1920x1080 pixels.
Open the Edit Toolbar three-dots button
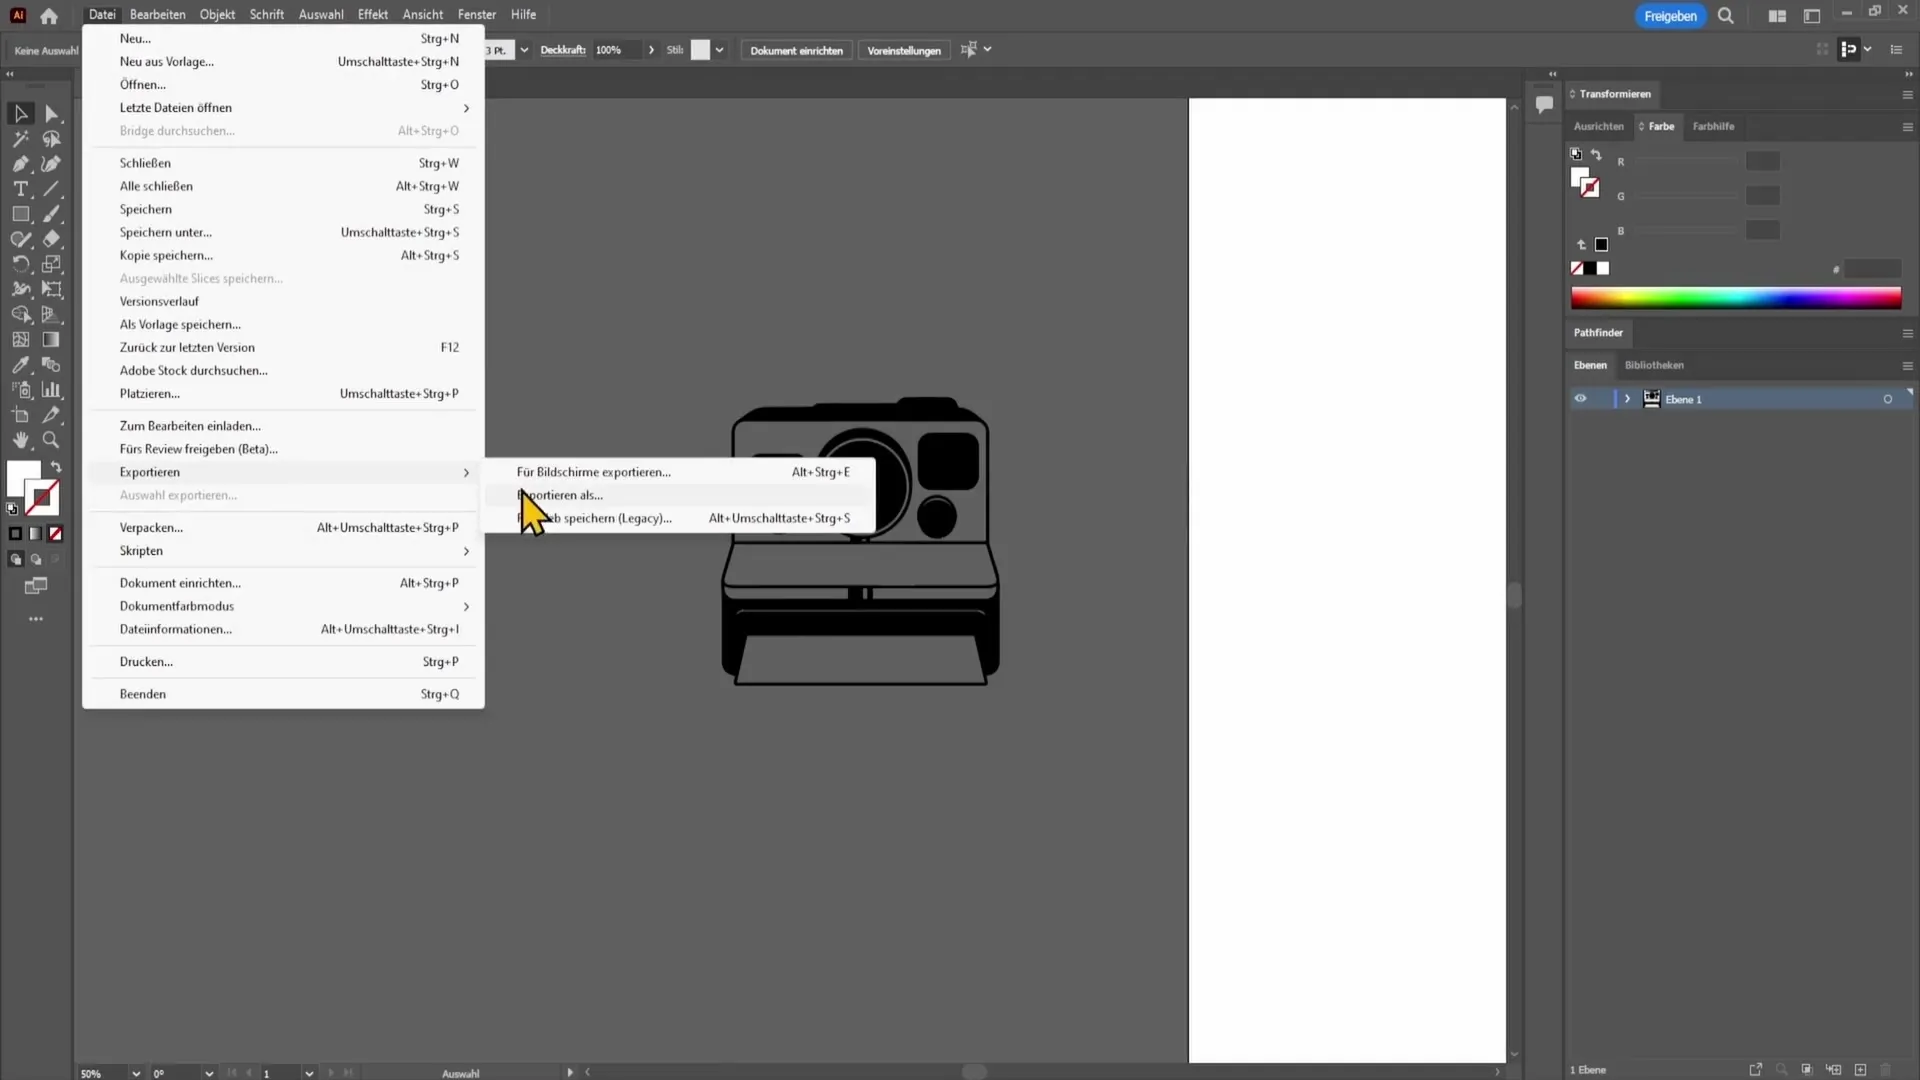coord(36,619)
